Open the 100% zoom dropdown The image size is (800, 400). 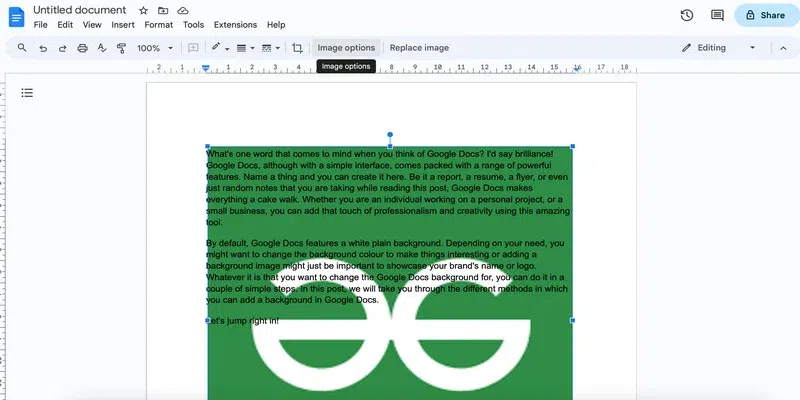155,48
